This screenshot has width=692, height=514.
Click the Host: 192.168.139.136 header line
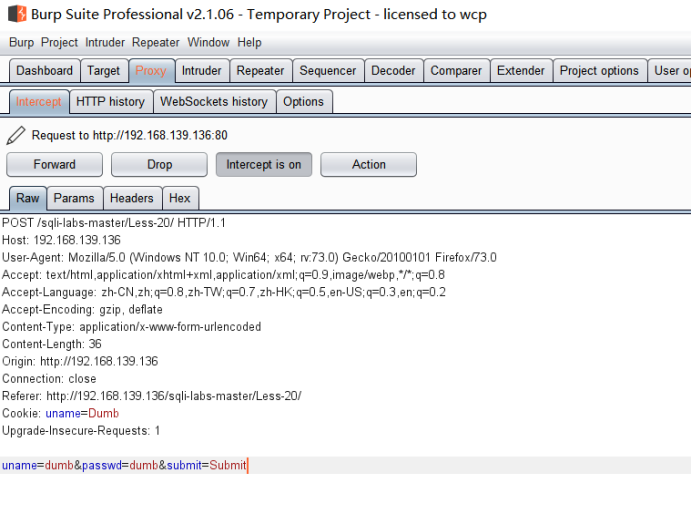pos(61,240)
